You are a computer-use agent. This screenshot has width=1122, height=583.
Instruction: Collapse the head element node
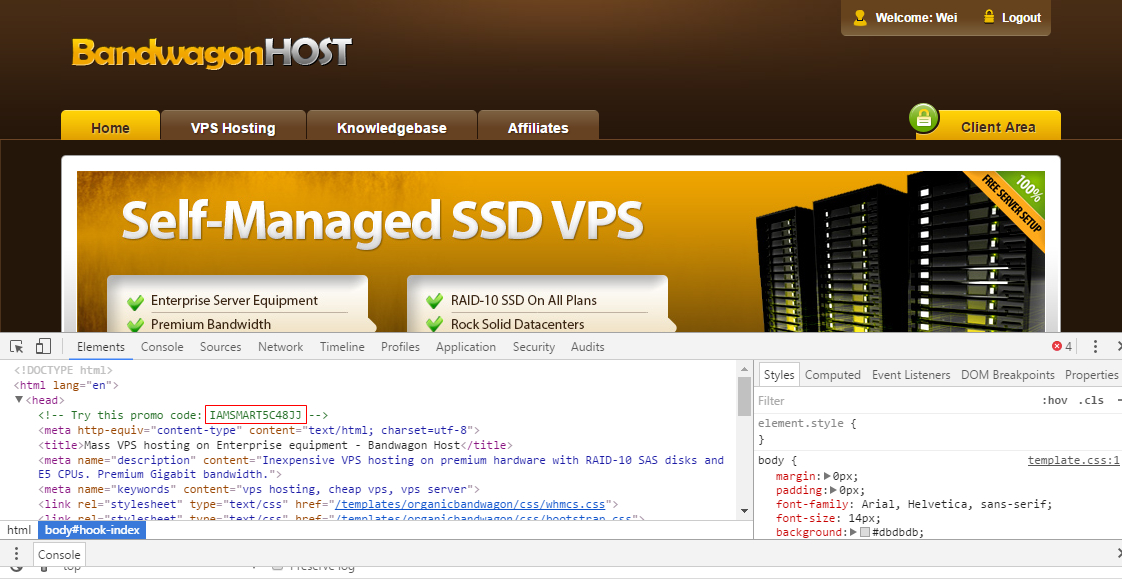(x=19, y=400)
